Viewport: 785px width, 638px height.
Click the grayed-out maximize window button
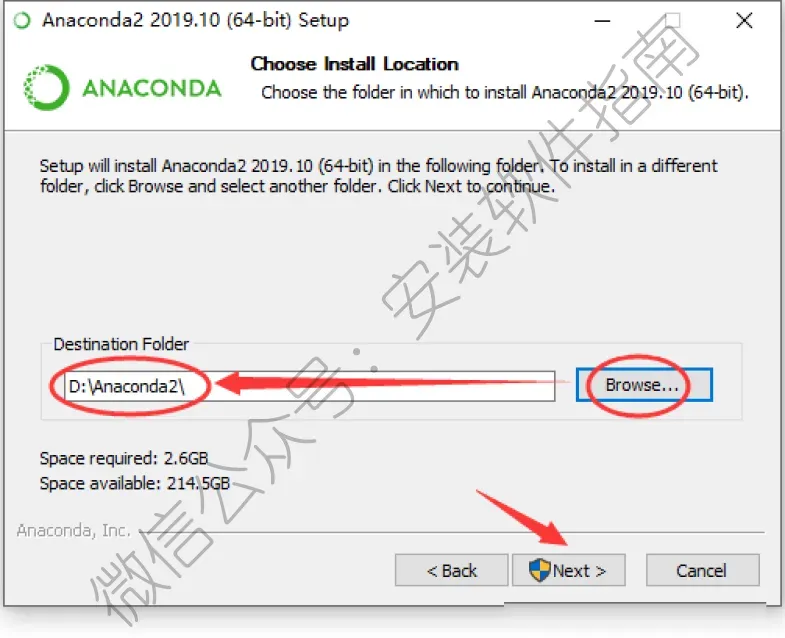(x=672, y=21)
